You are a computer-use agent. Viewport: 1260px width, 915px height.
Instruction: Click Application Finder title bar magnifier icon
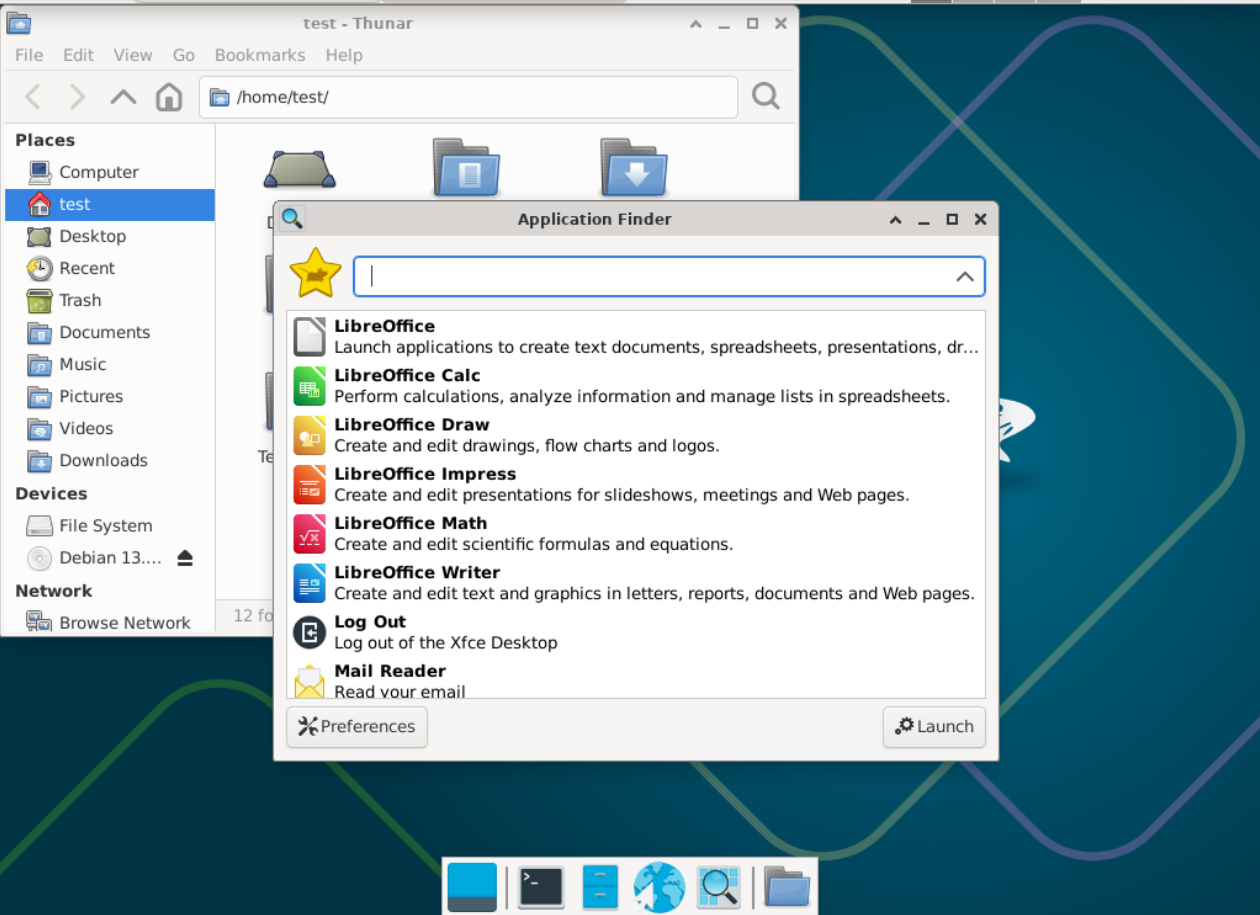coord(291,219)
